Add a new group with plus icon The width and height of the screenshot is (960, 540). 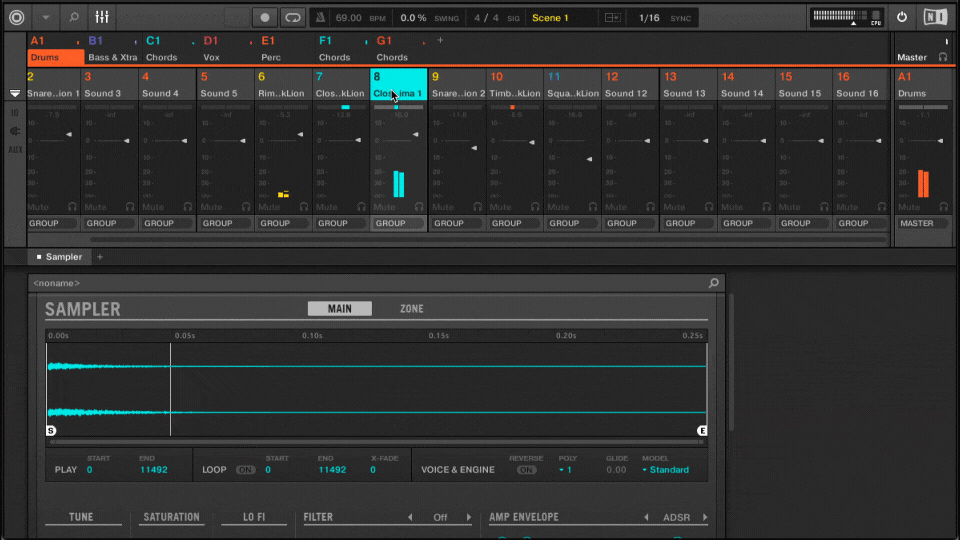(x=440, y=40)
